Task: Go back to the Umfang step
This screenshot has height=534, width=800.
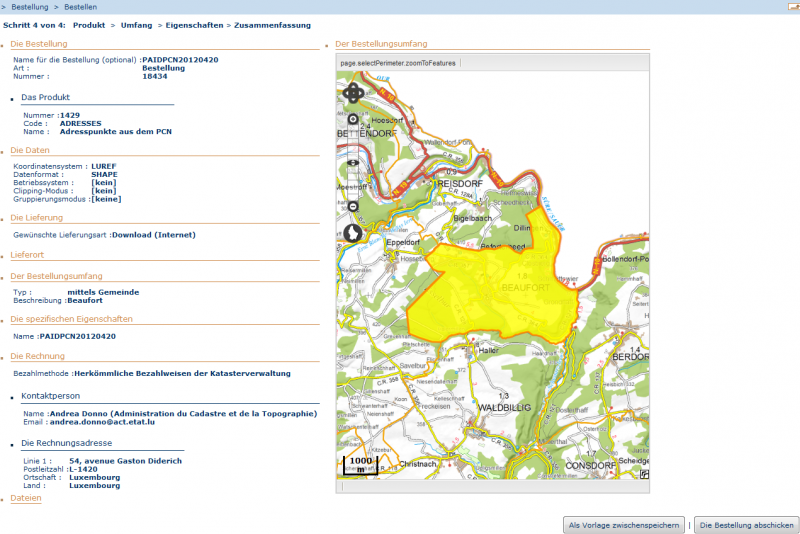Action: 136,25
